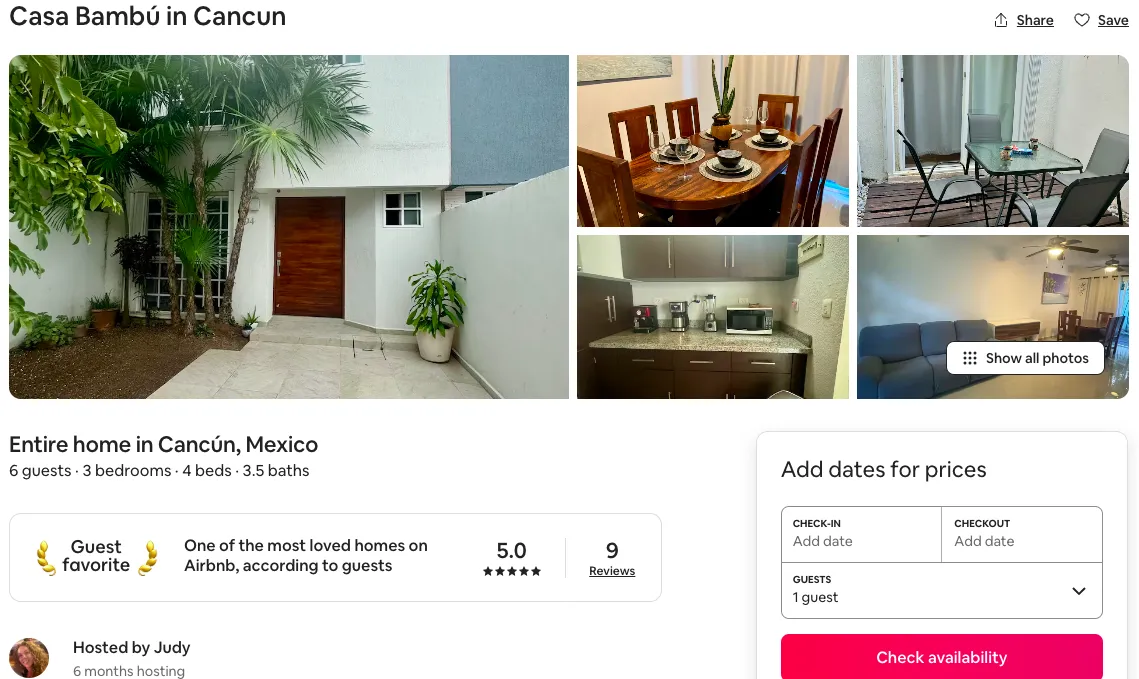Open the patio glass table photo

pyautogui.click(x=992, y=141)
